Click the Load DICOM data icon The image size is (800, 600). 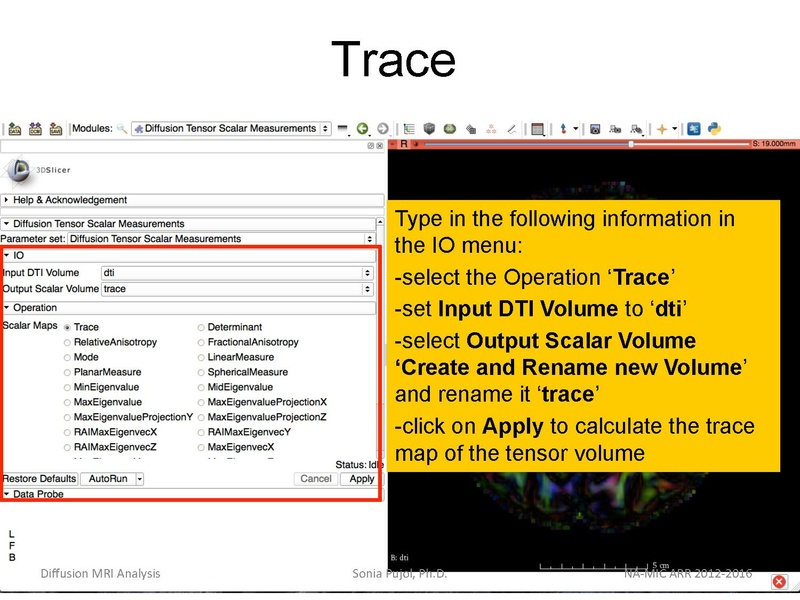pos(35,129)
